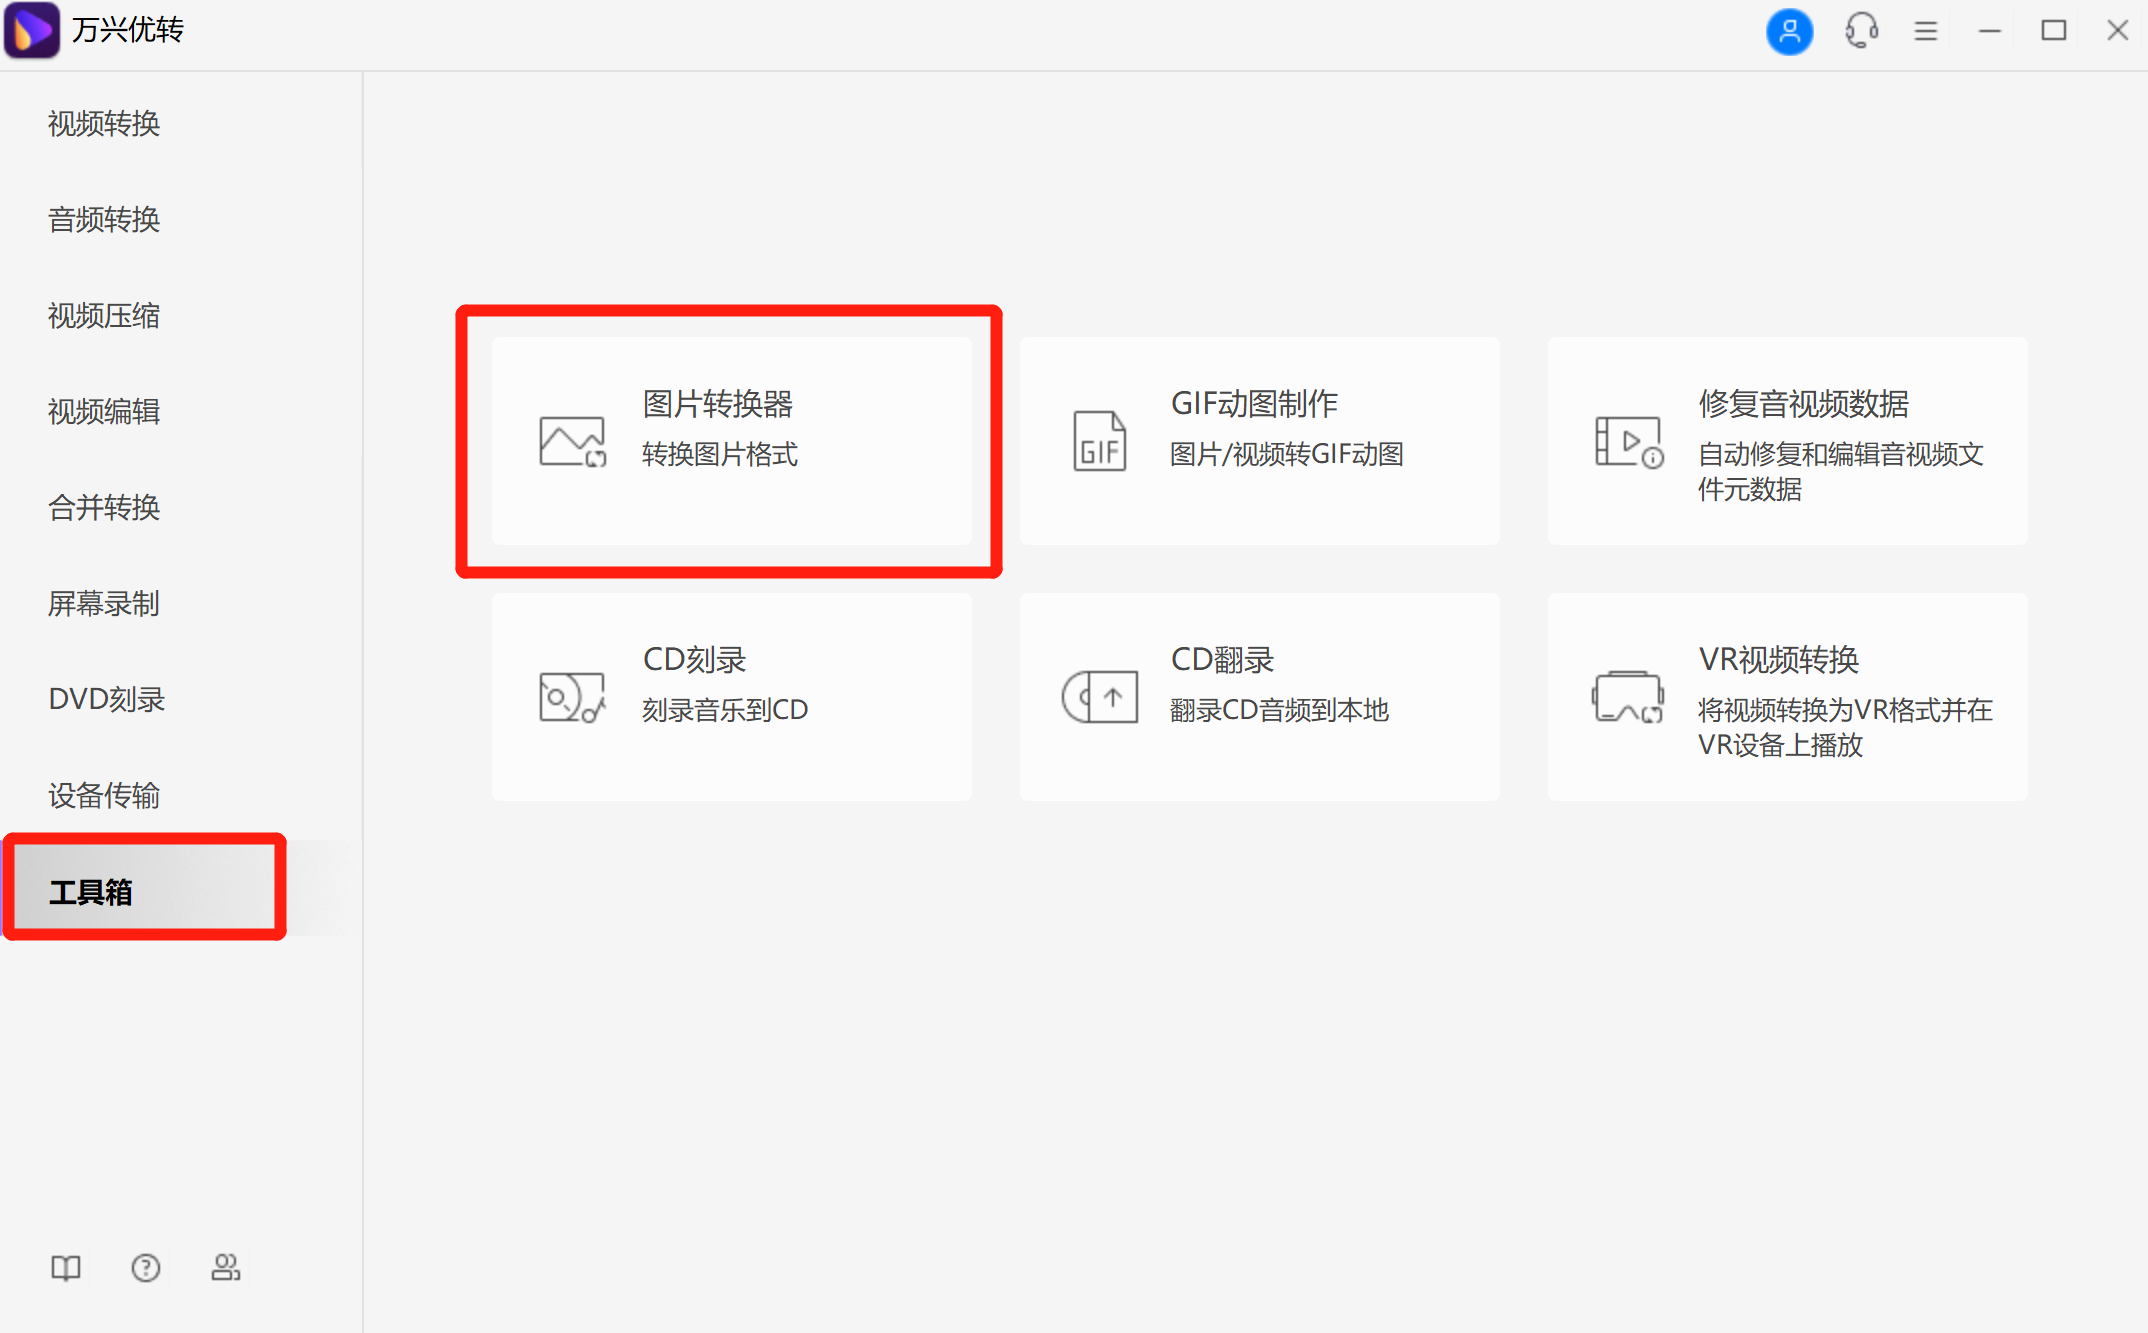
Task: Click the 万兴优转 app logo
Action: [x=31, y=31]
